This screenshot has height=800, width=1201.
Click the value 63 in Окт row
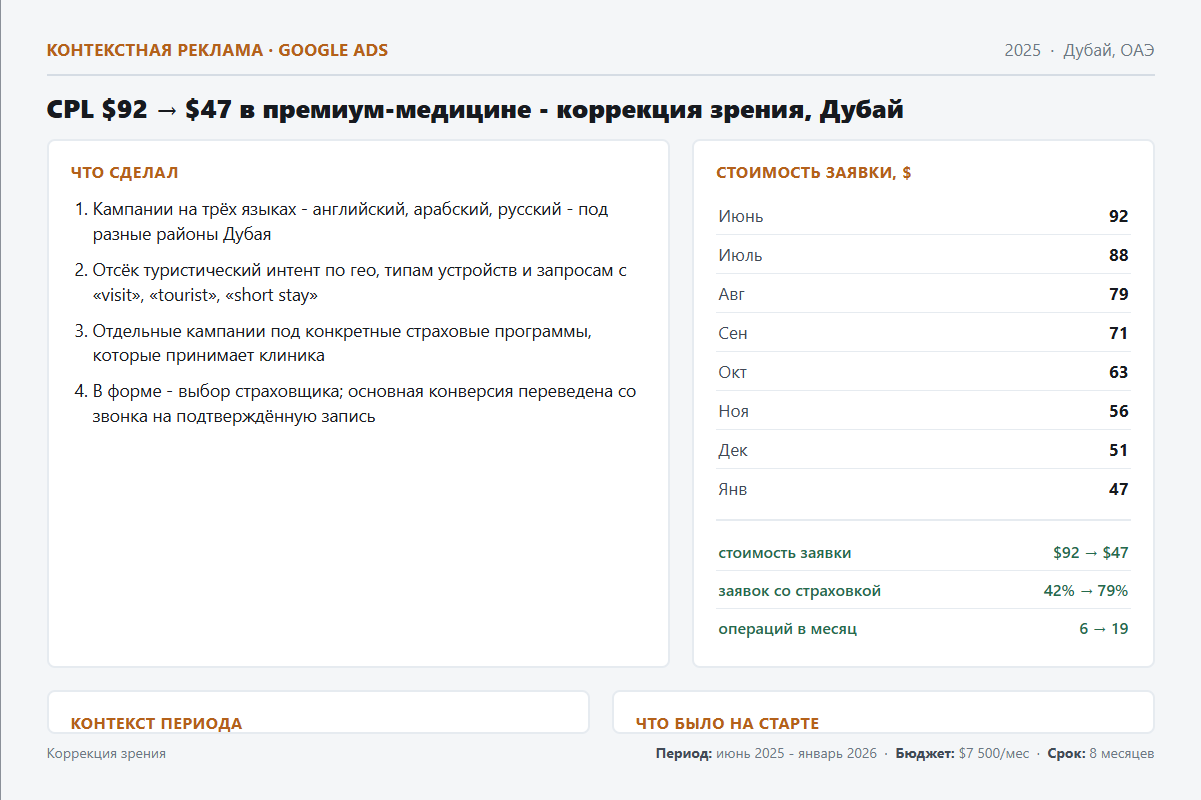pos(1118,372)
